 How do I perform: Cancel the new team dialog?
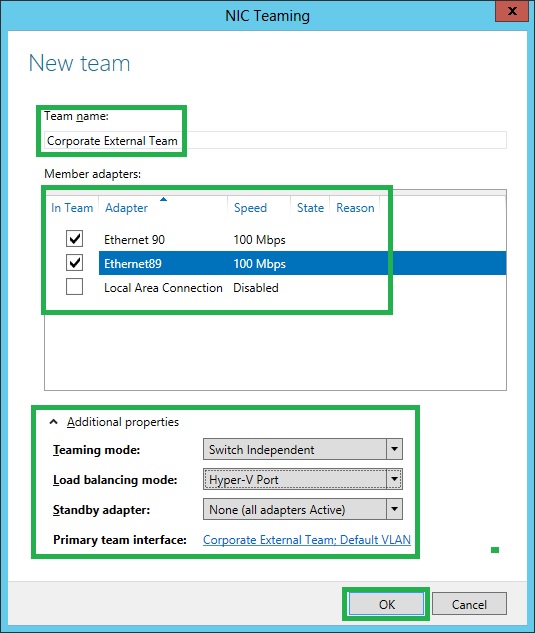click(469, 604)
